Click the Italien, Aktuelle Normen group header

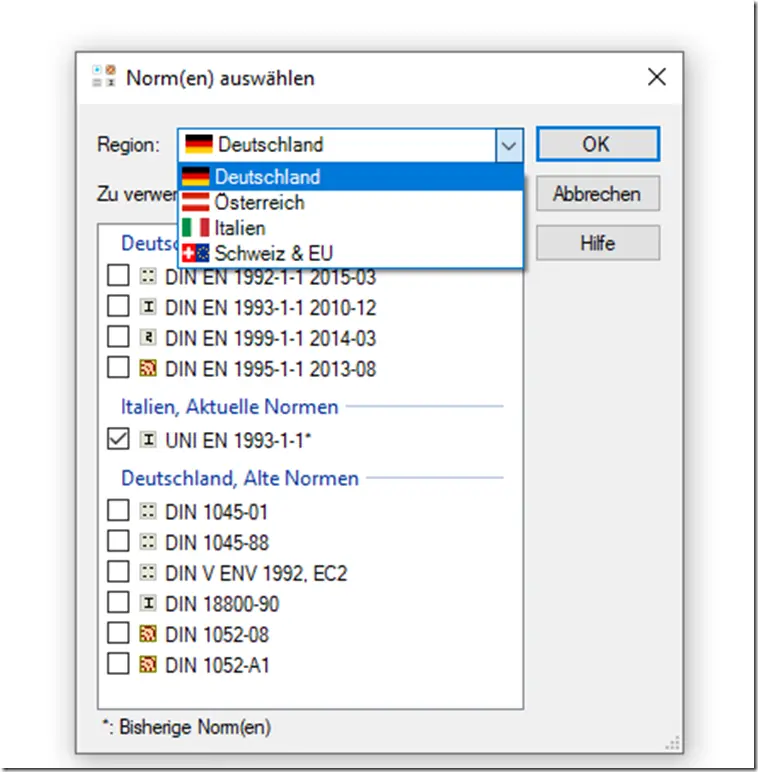pyautogui.click(x=230, y=407)
